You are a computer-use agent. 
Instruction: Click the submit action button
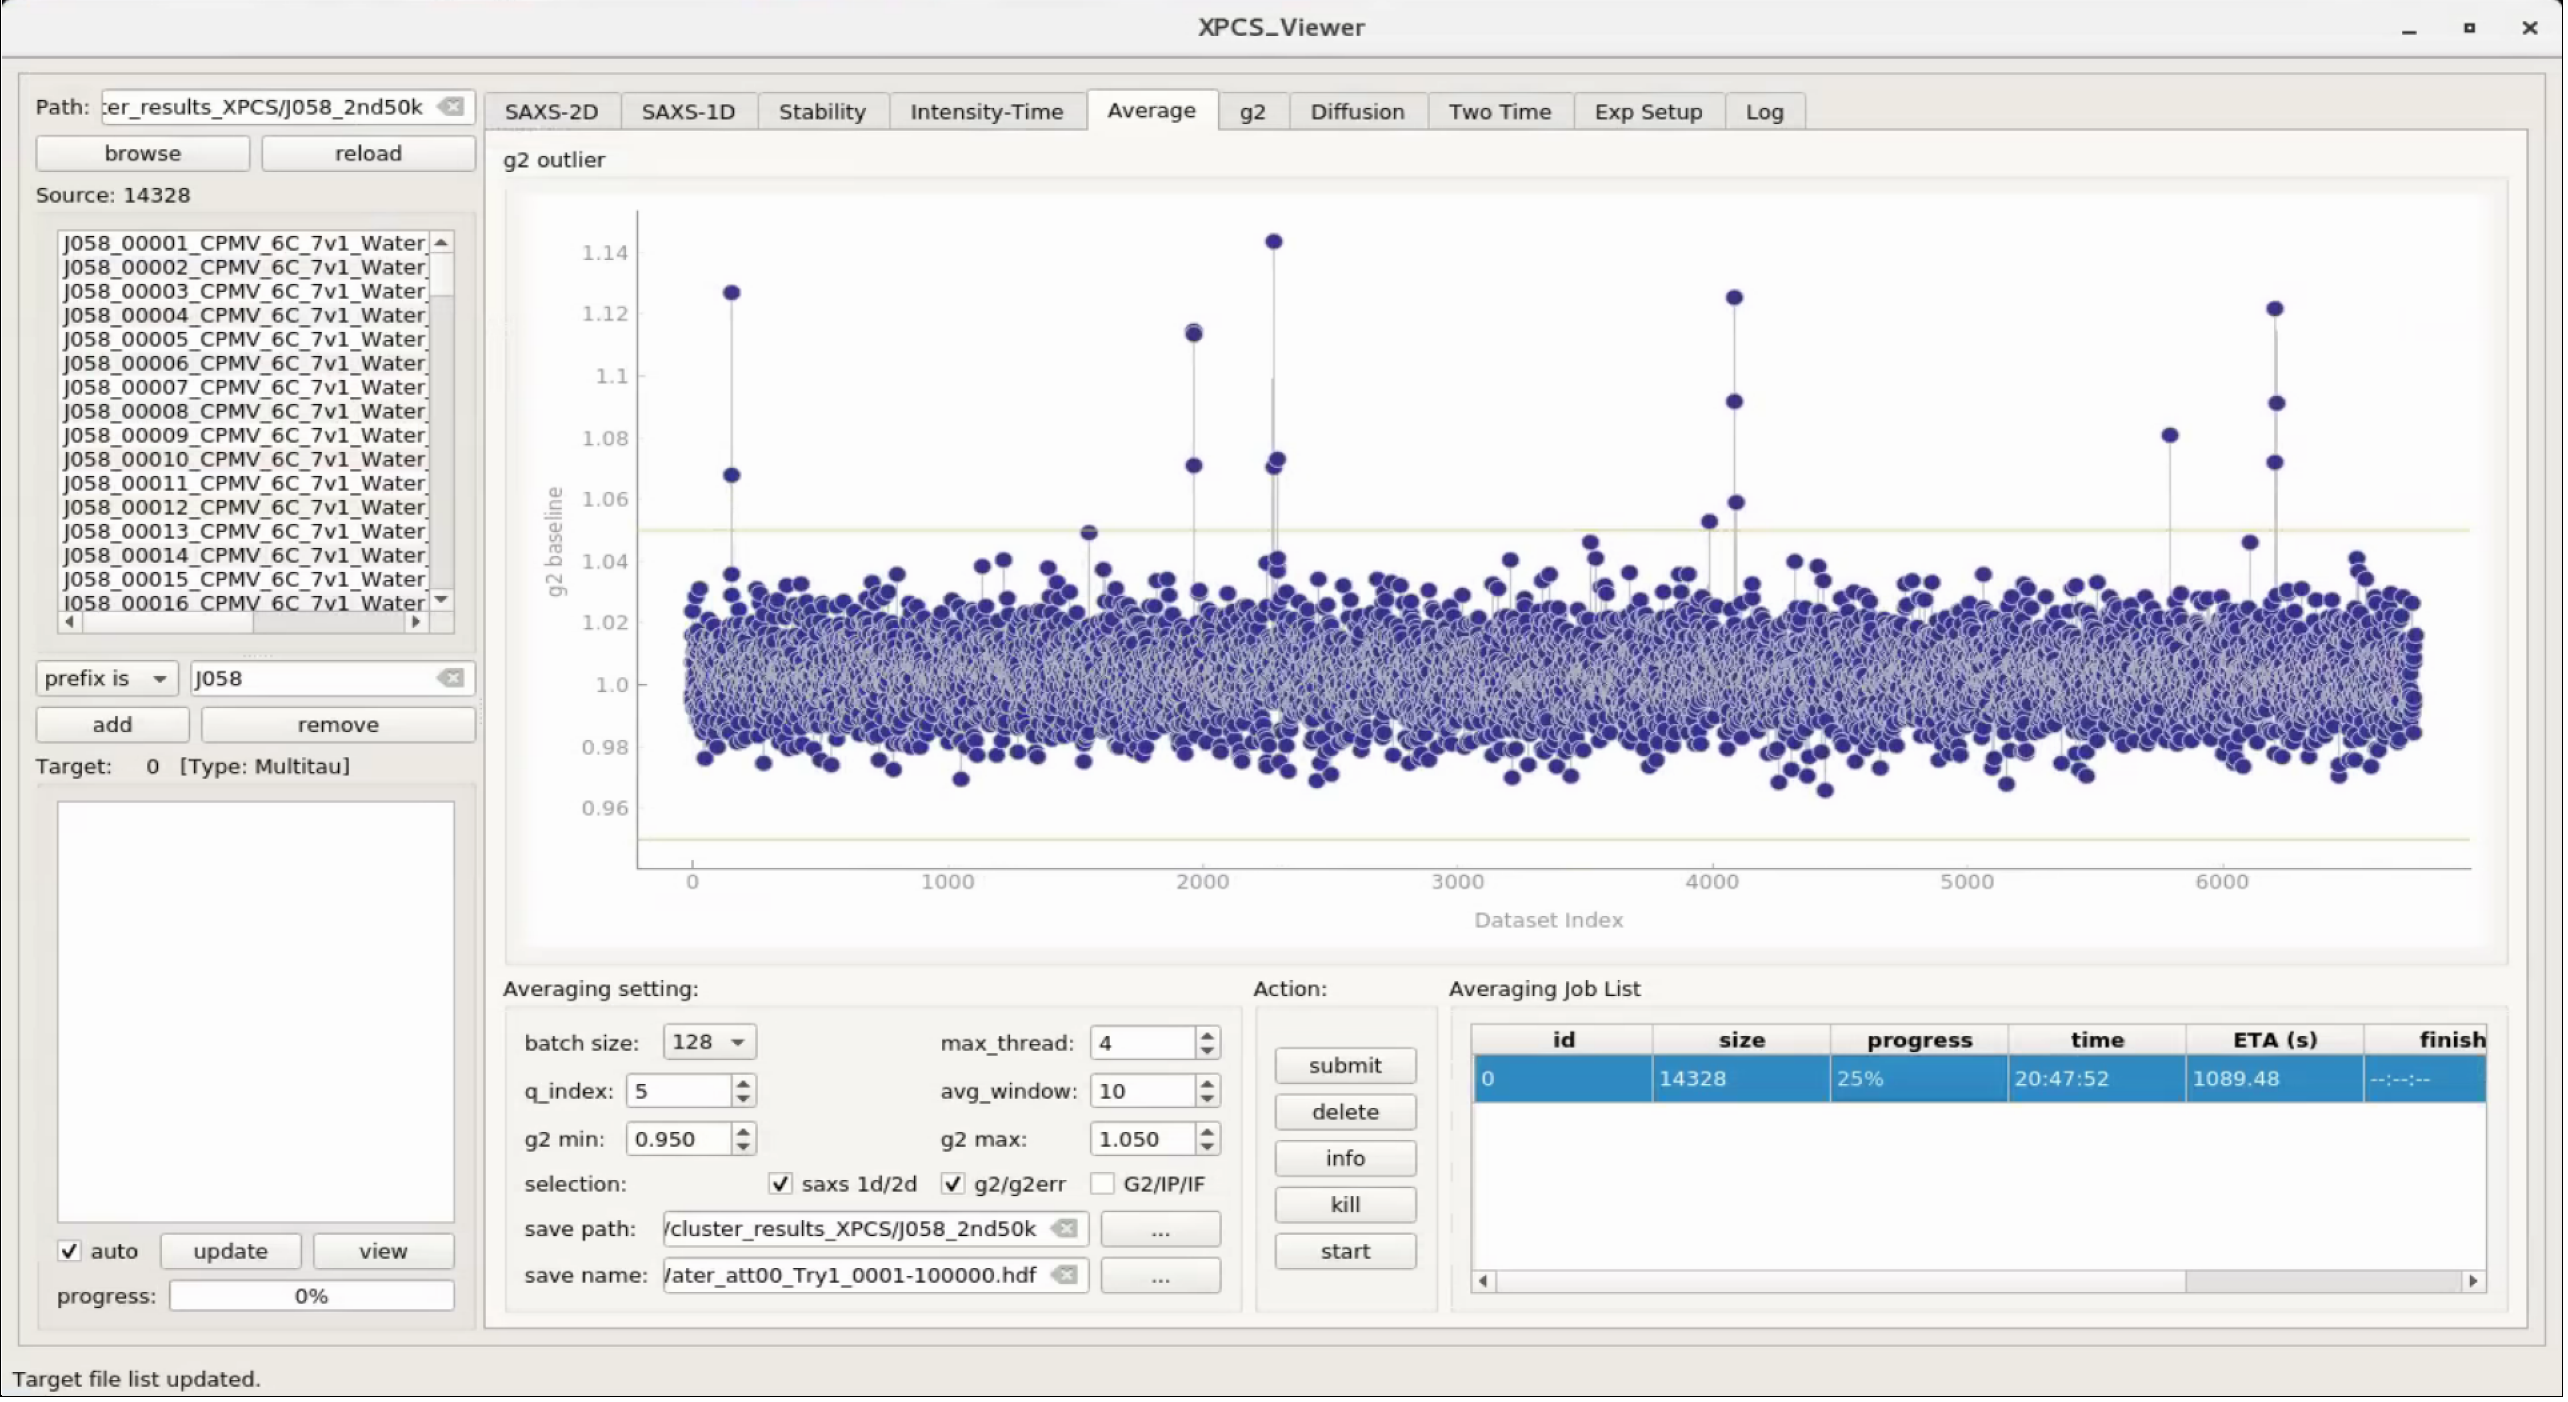tap(1346, 1067)
